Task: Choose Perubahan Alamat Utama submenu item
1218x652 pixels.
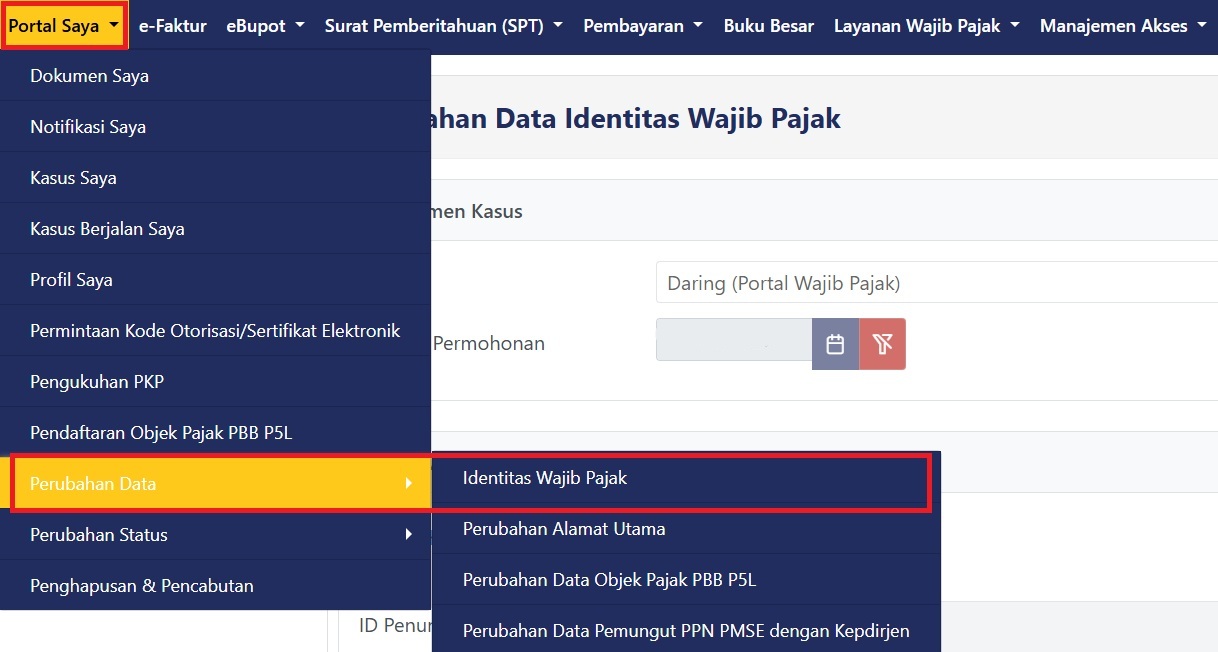Action: (x=564, y=529)
